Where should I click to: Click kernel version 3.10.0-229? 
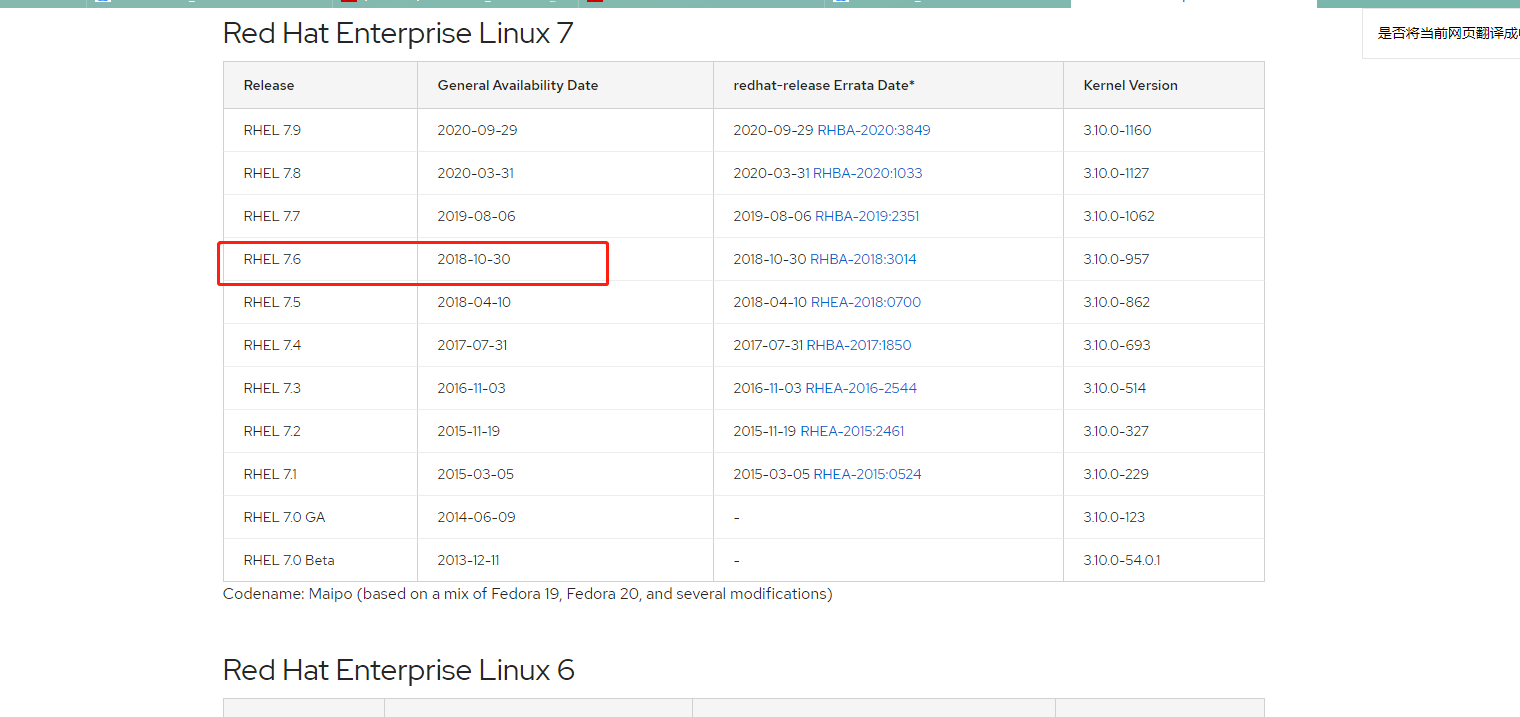coord(1116,474)
